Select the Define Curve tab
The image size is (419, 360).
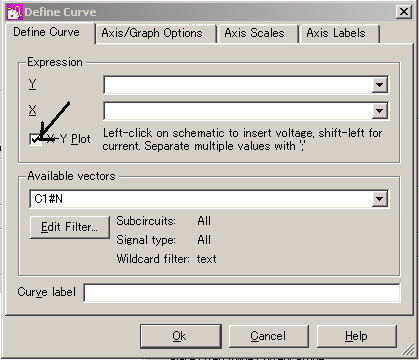(x=47, y=32)
